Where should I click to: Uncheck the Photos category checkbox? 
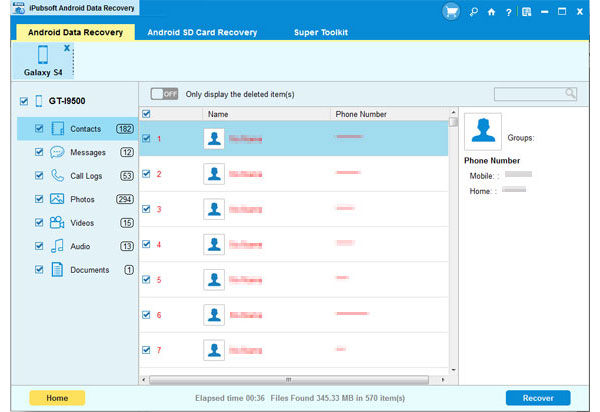39,199
